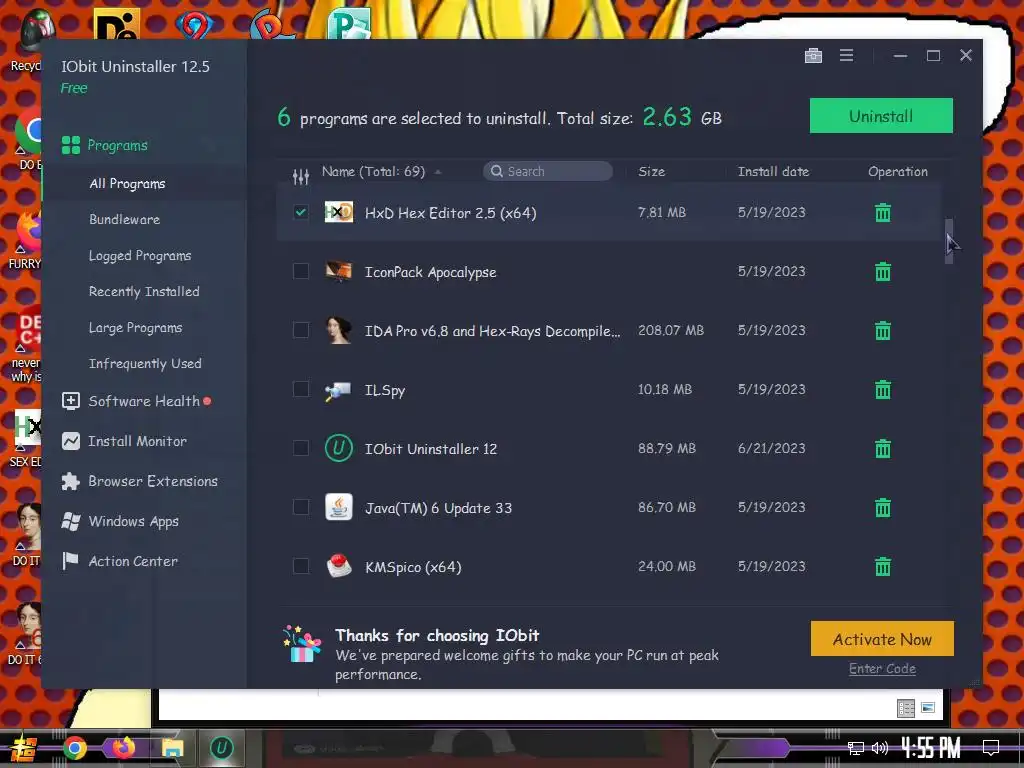
Task: Click trash icon for ILSpy
Action: click(x=882, y=390)
